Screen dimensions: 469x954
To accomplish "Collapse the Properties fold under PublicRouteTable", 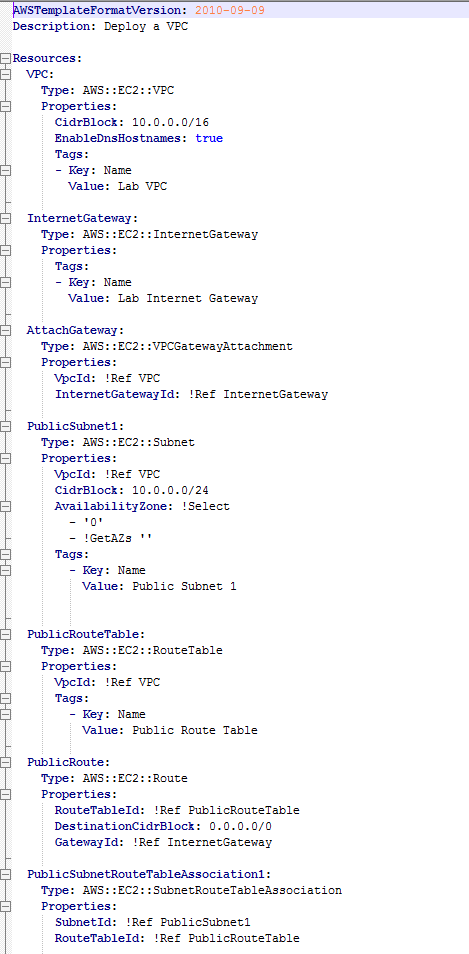I will pos(5,666).
